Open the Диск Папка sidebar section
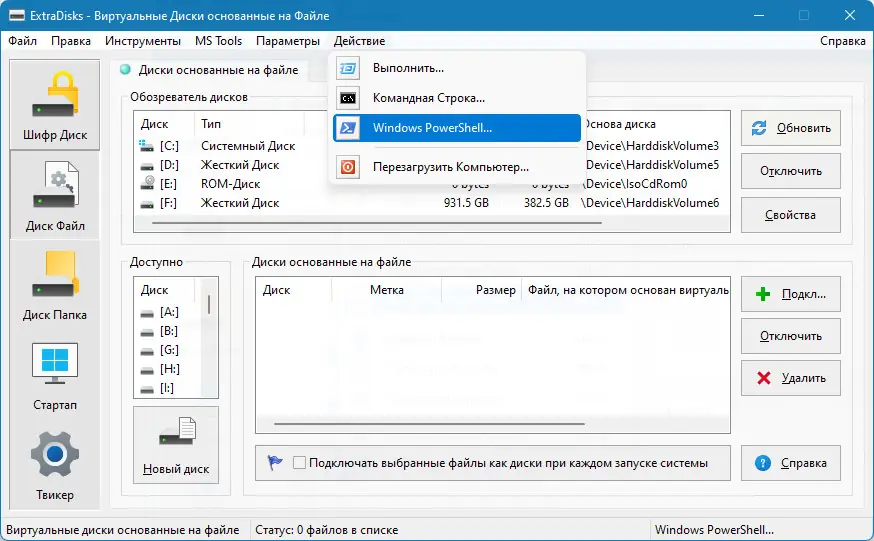The image size is (874, 541). (x=55, y=285)
